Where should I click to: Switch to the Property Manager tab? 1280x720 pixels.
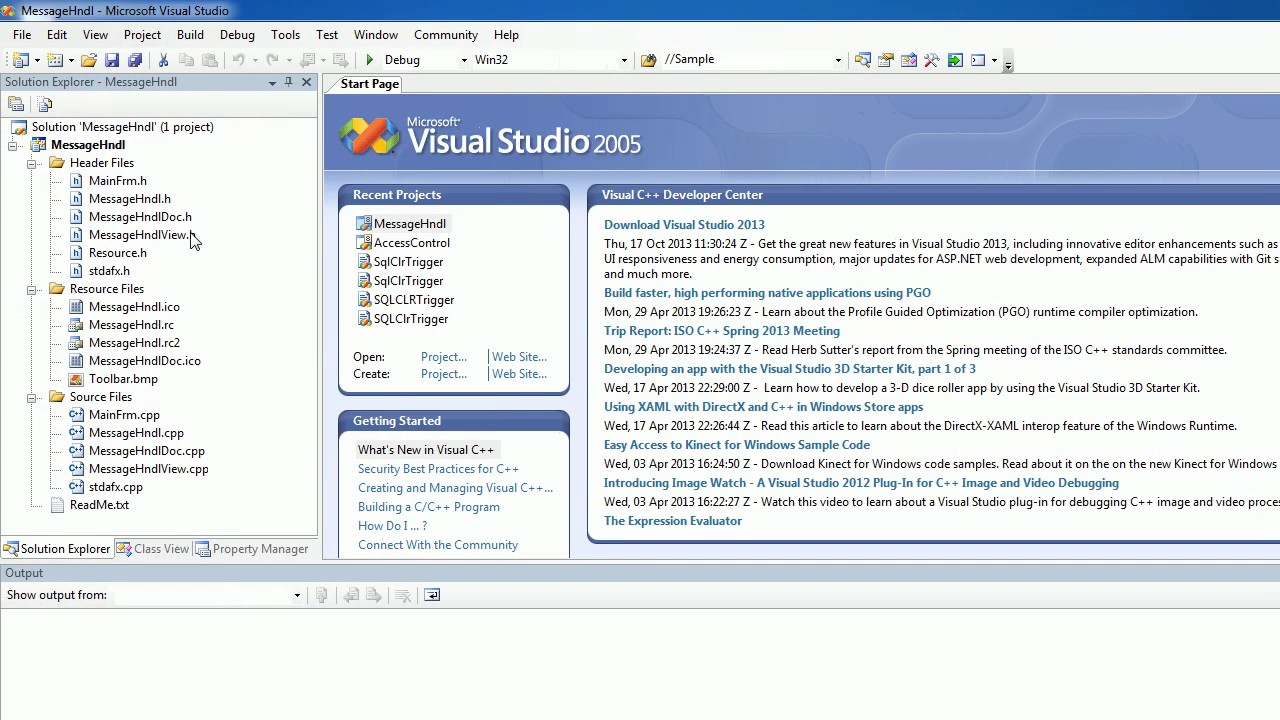coord(252,549)
